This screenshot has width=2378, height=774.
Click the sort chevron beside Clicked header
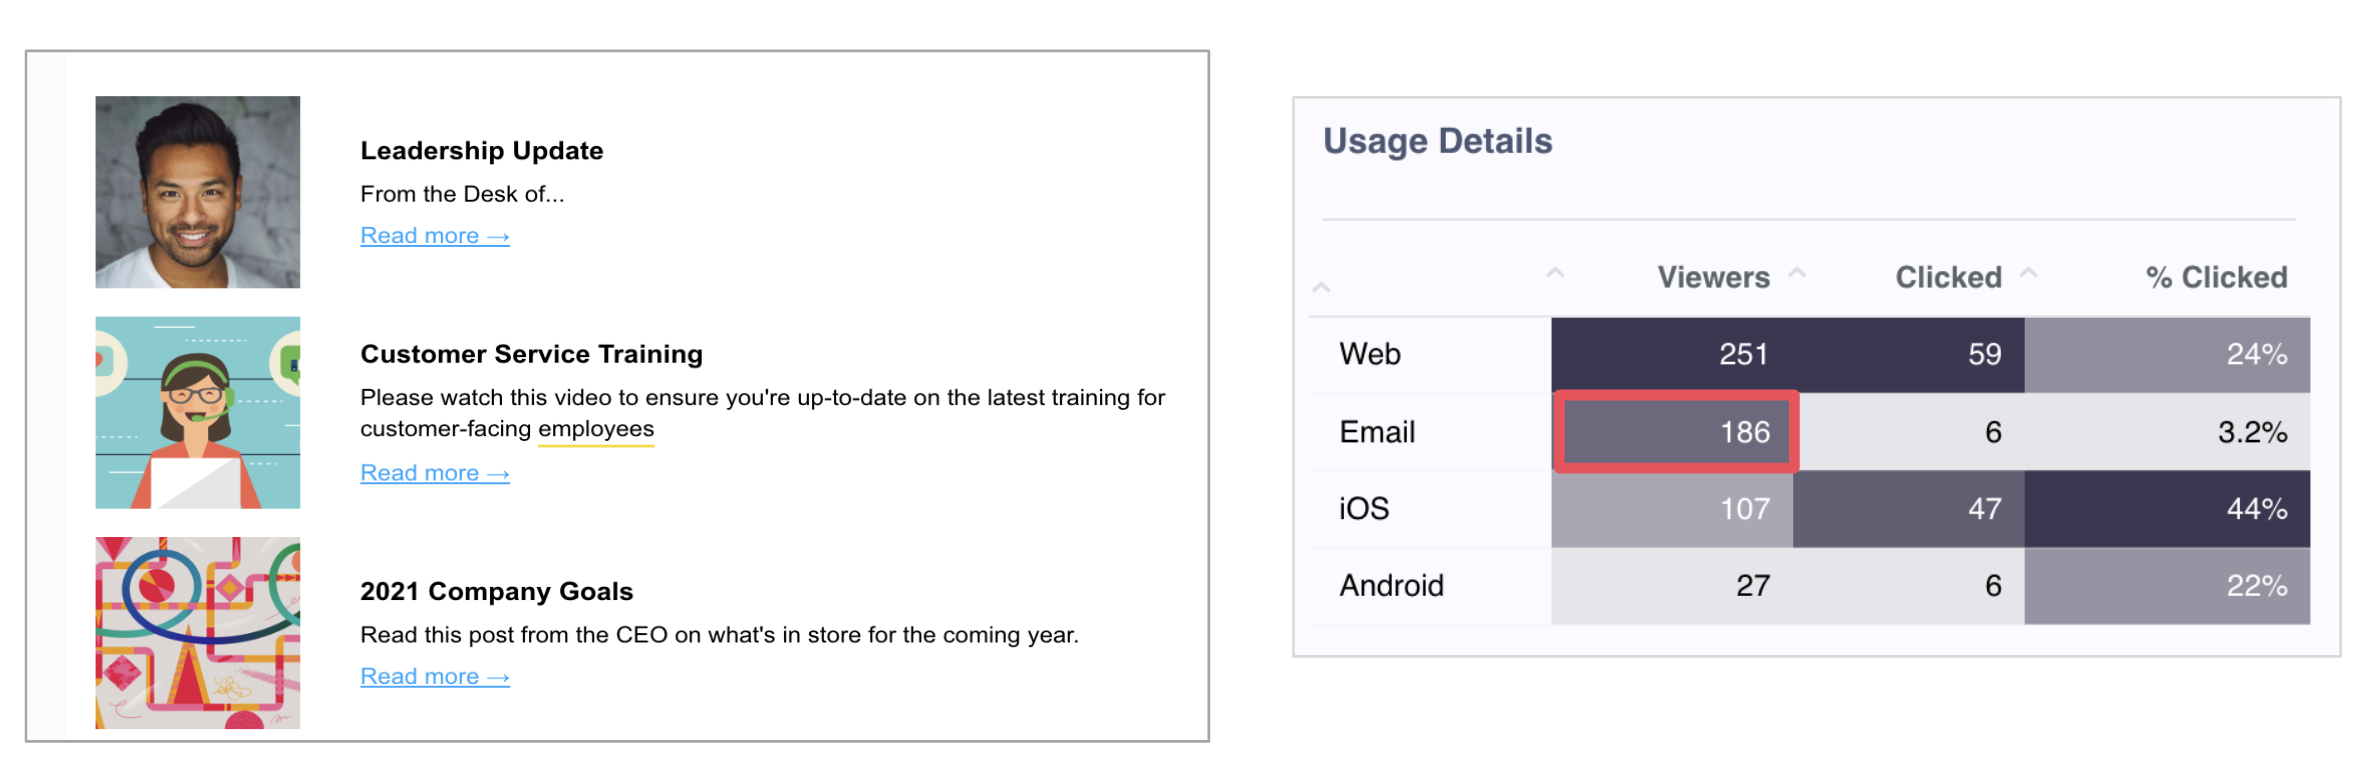click(2029, 272)
